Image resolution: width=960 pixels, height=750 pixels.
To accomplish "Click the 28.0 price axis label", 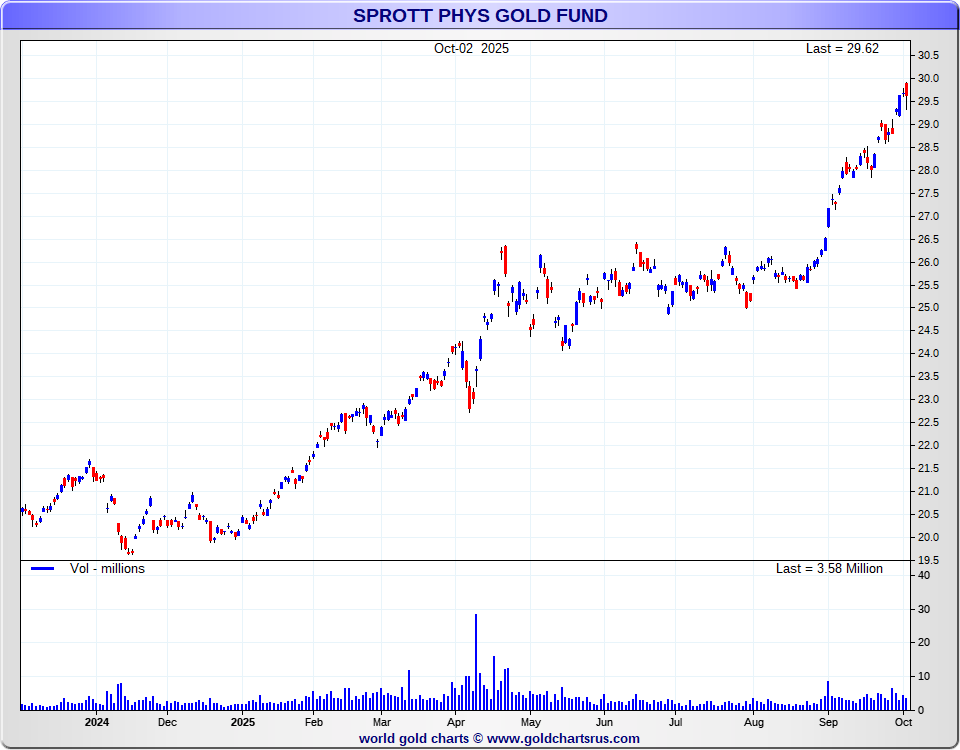I will tap(928, 170).
